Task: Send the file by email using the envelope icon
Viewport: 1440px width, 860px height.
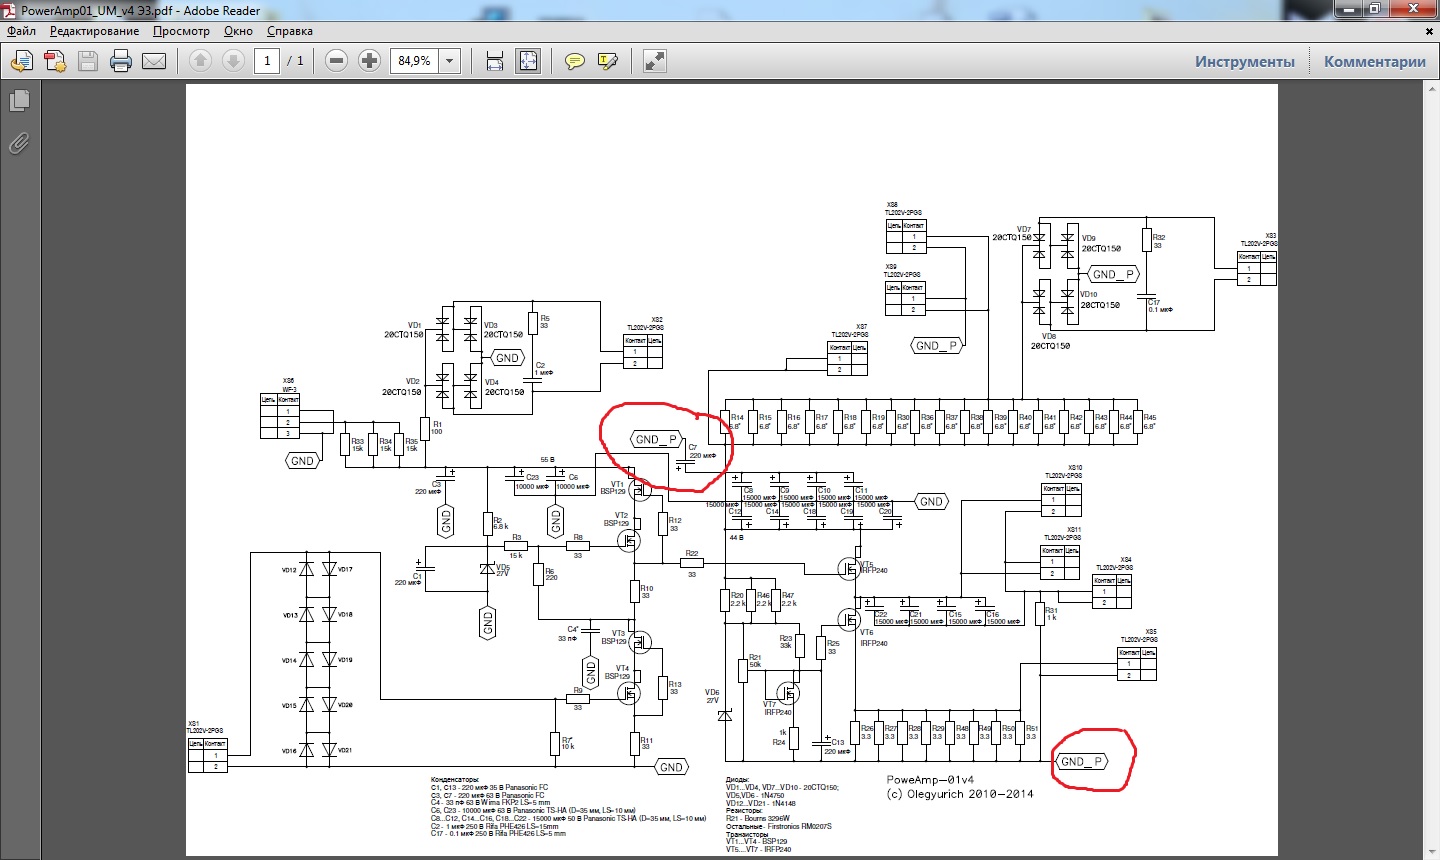Action: 154,62
